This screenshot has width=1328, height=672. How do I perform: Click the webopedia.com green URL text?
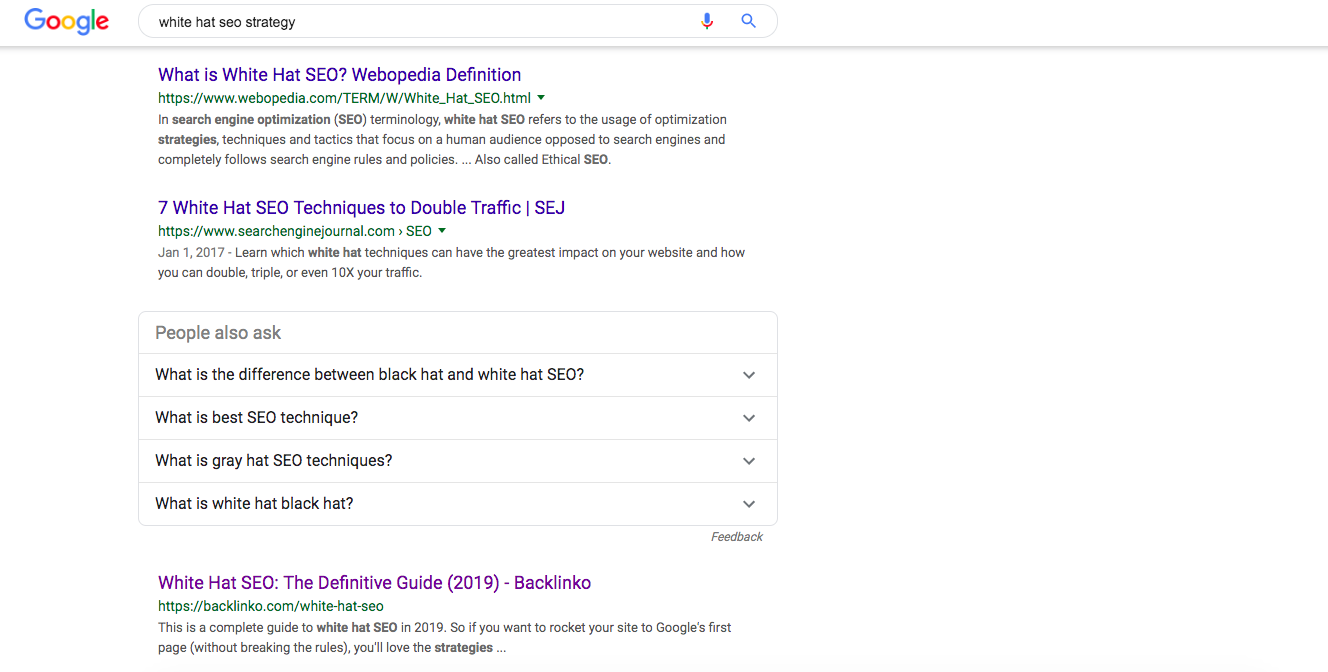(344, 98)
